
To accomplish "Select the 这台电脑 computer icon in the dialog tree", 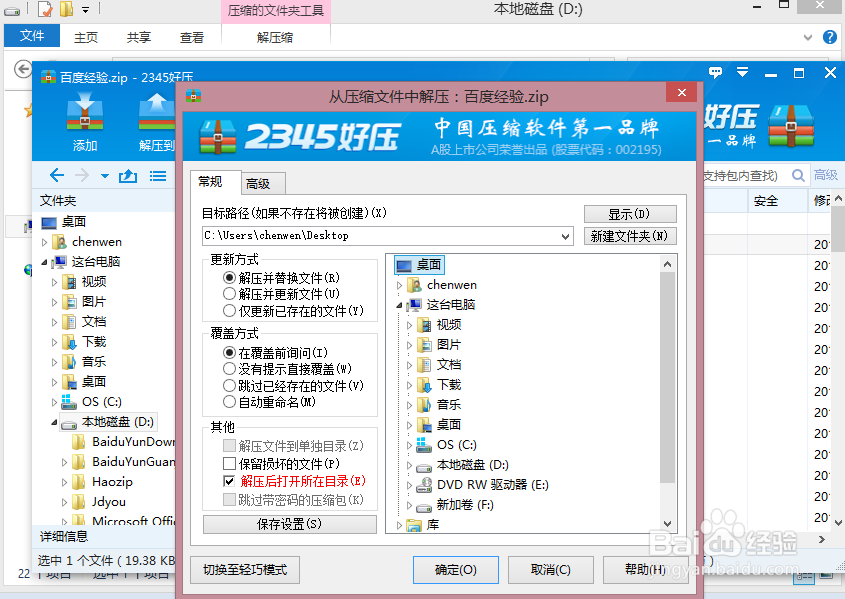I will click(x=414, y=305).
